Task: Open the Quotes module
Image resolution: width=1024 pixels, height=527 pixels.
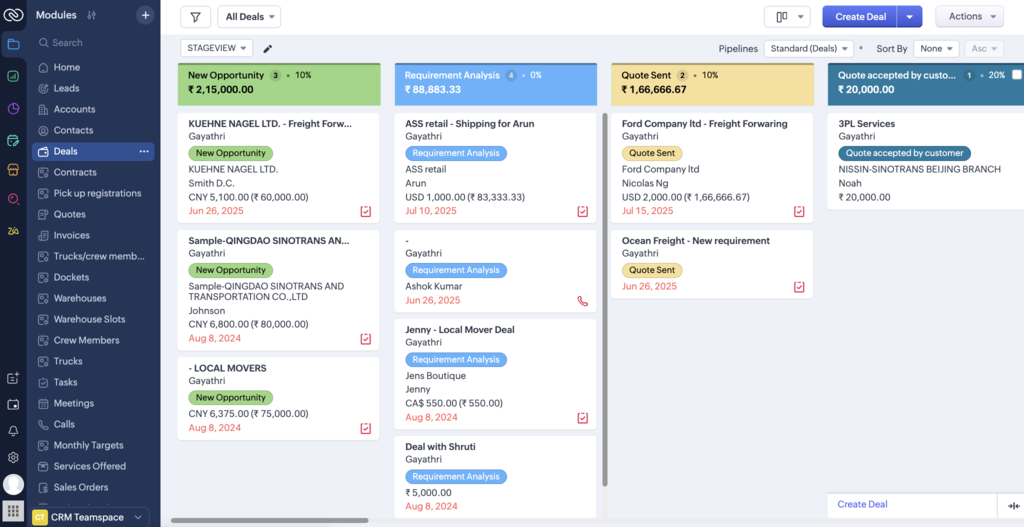Action: (69, 214)
